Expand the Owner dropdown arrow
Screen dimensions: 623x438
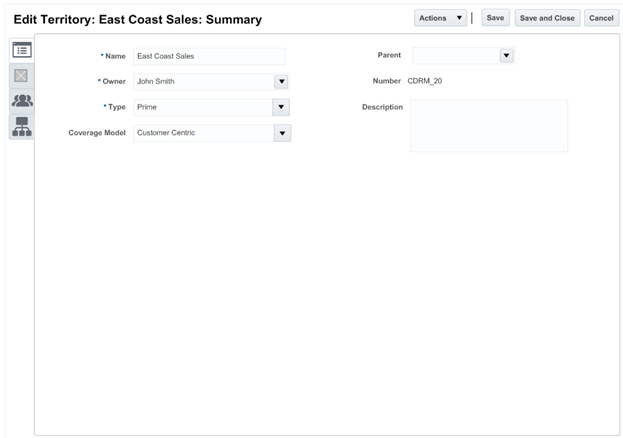coord(282,82)
